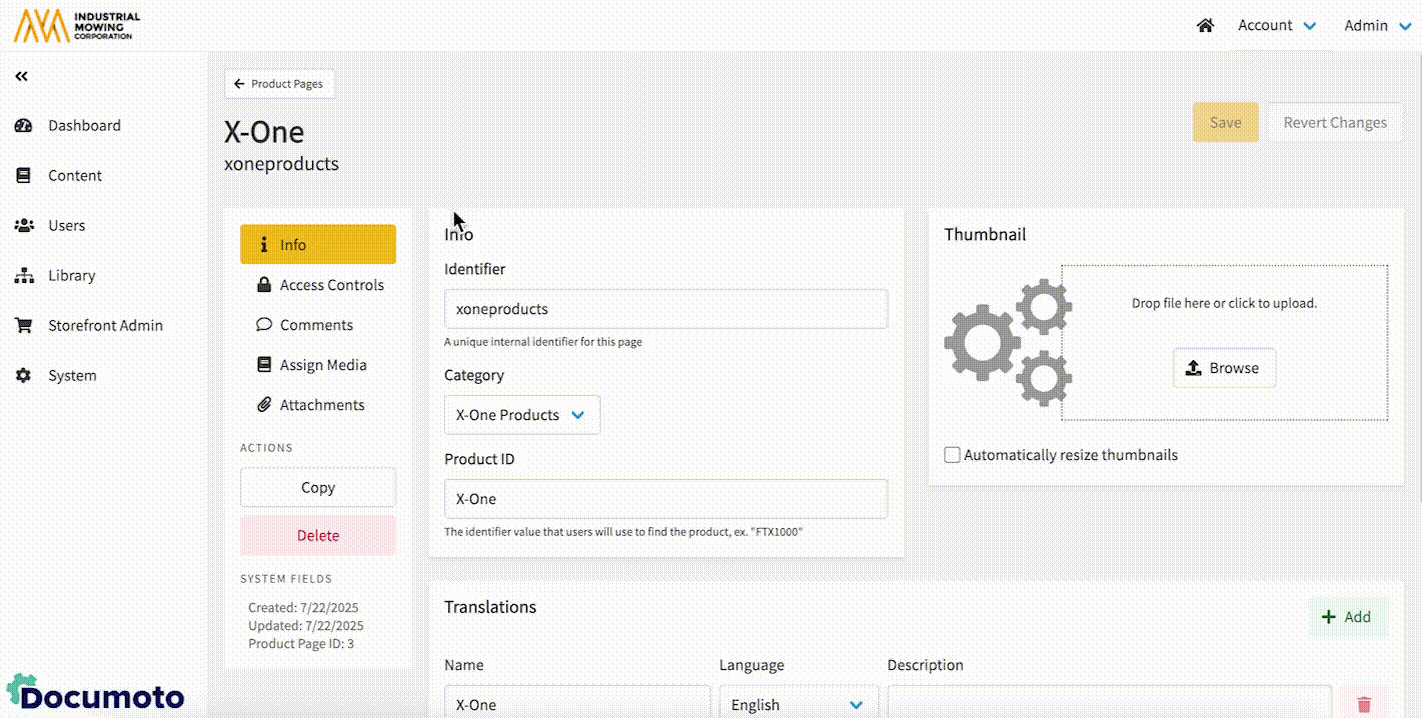Open System settings via the gear icon

point(24,375)
